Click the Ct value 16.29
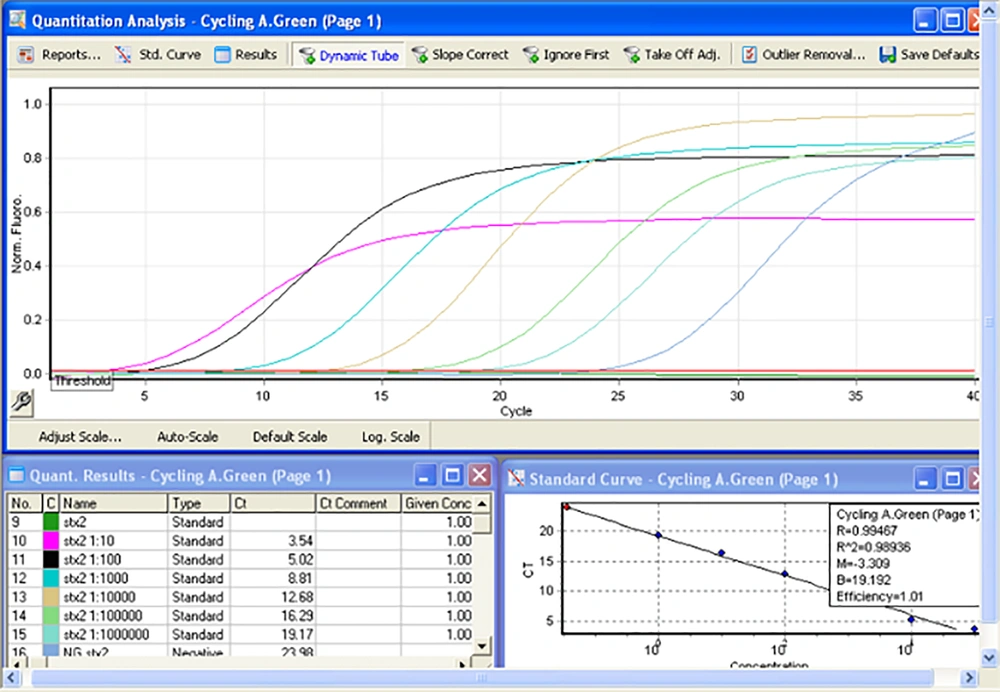 [x=297, y=615]
